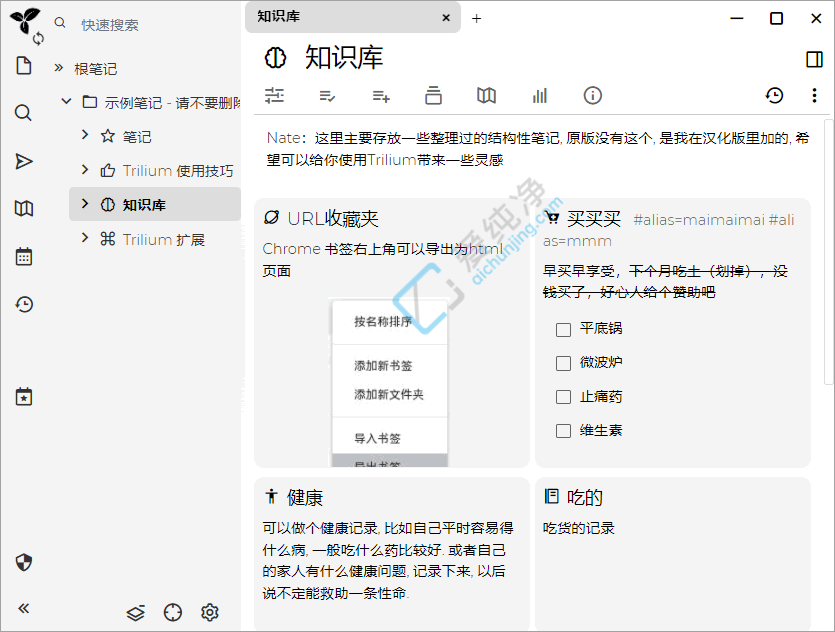Expand the Trilium 扩展 tree node
This screenshot has width=835, height=632.
tap(85, 239)
